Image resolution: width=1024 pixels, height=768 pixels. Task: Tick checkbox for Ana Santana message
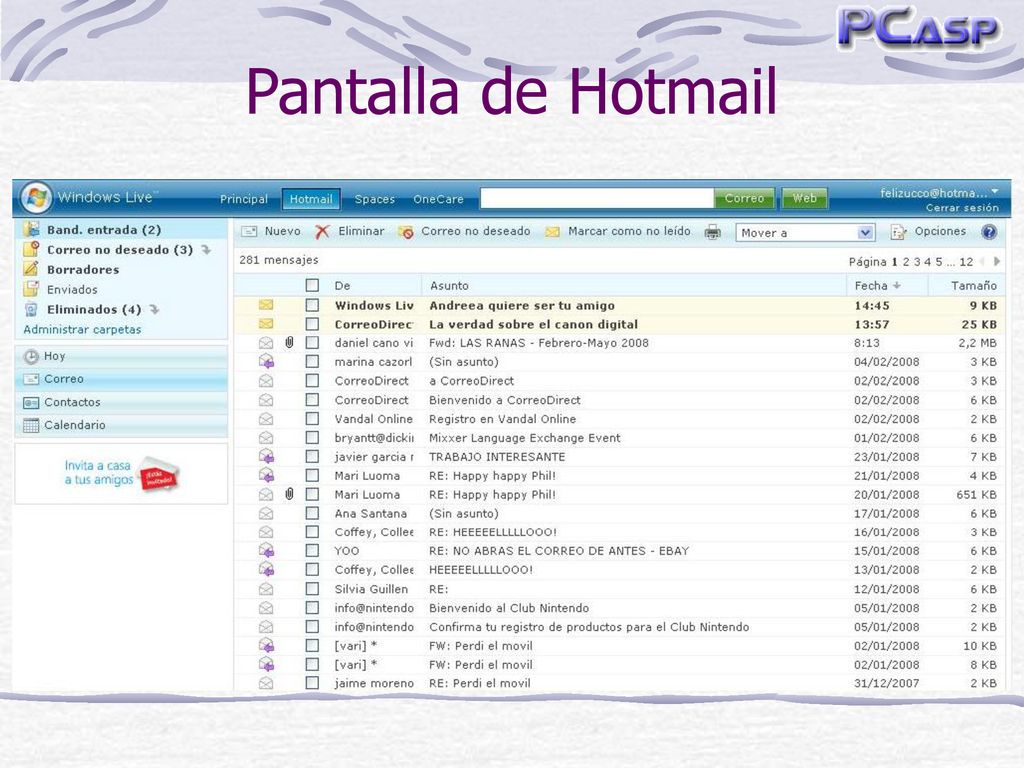tap(312, 513)
